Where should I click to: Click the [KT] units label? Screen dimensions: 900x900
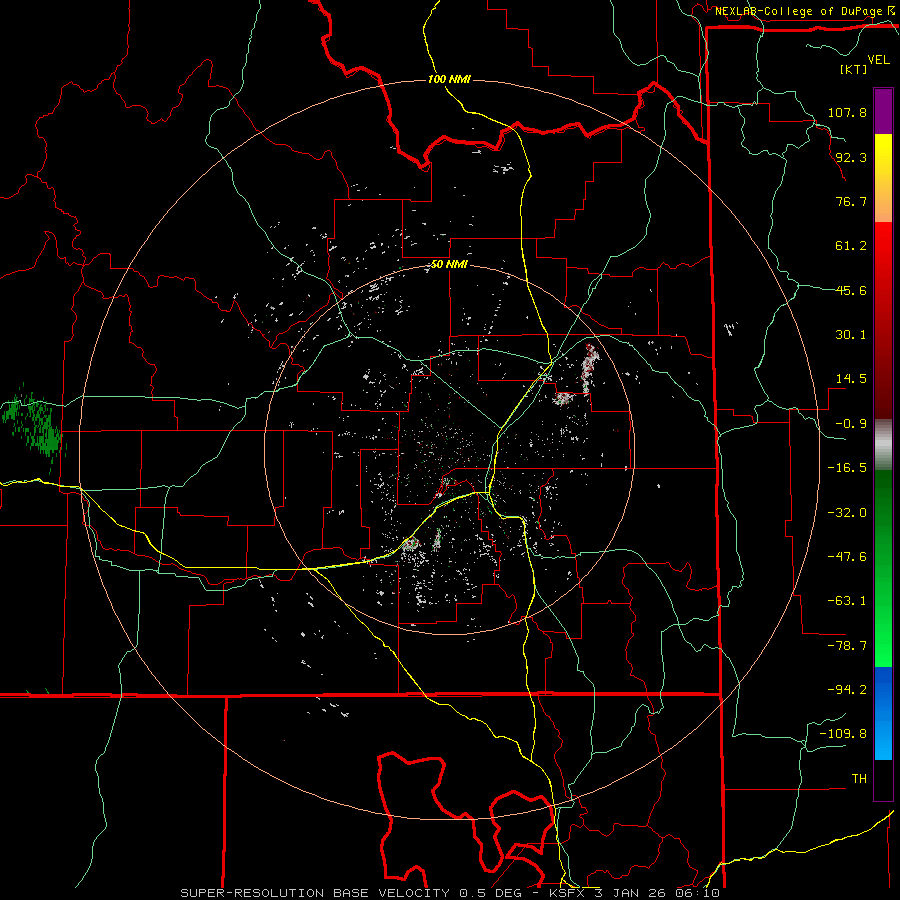pos(854,69)
